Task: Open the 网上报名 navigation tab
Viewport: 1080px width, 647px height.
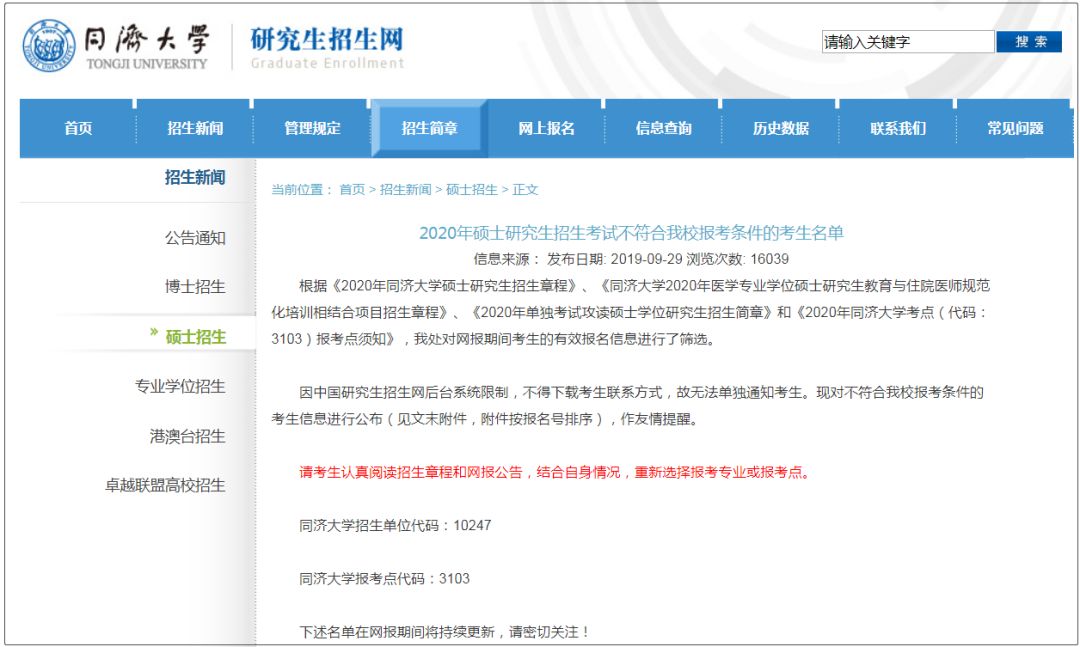Action: click(546, 129)
